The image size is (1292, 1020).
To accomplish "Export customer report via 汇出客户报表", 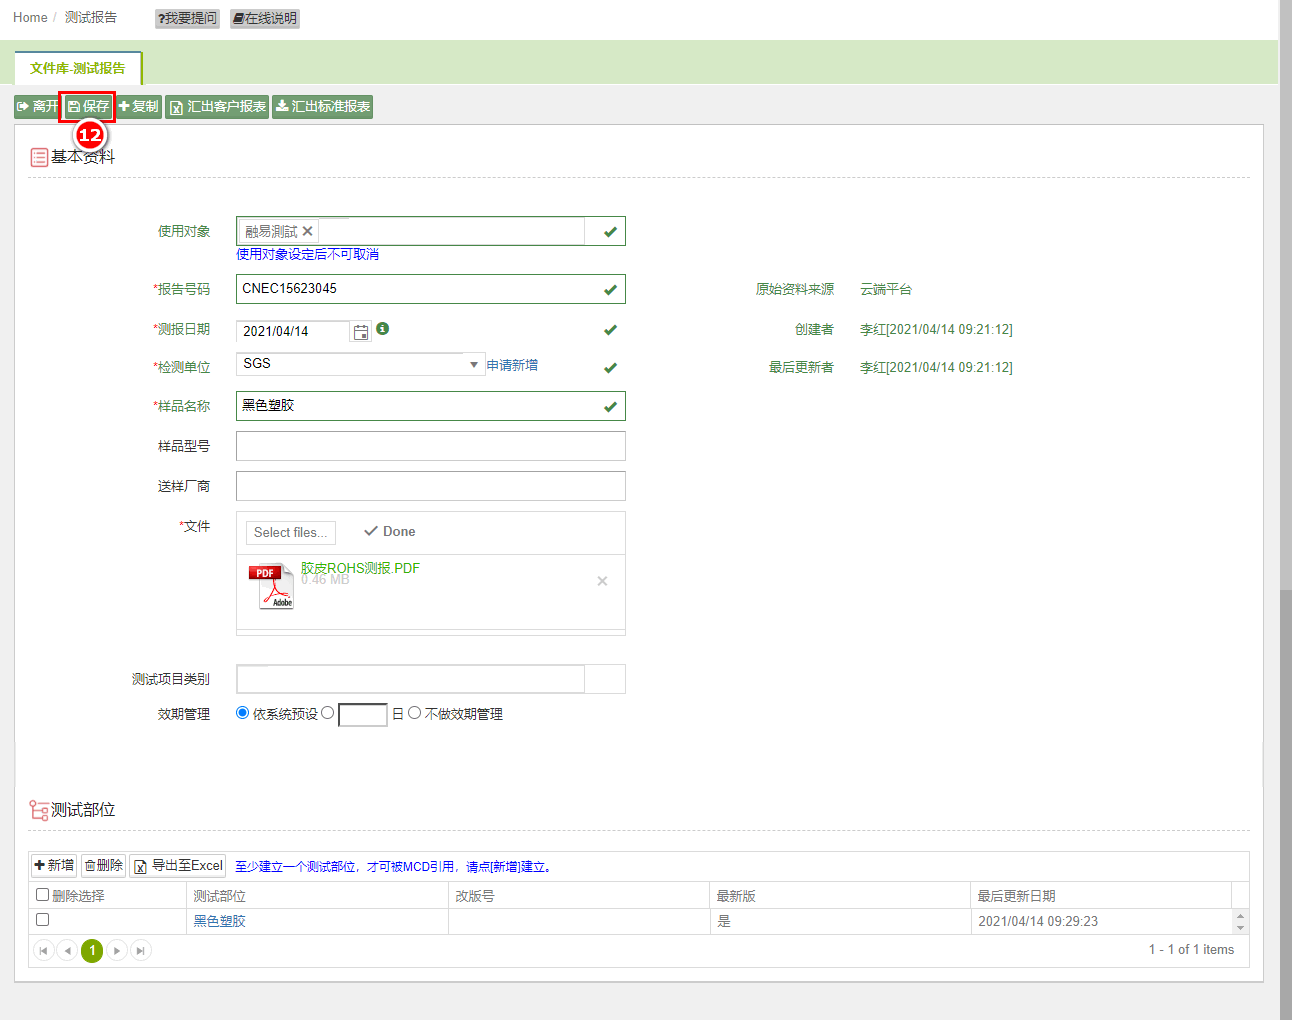I will pos(217,107).
